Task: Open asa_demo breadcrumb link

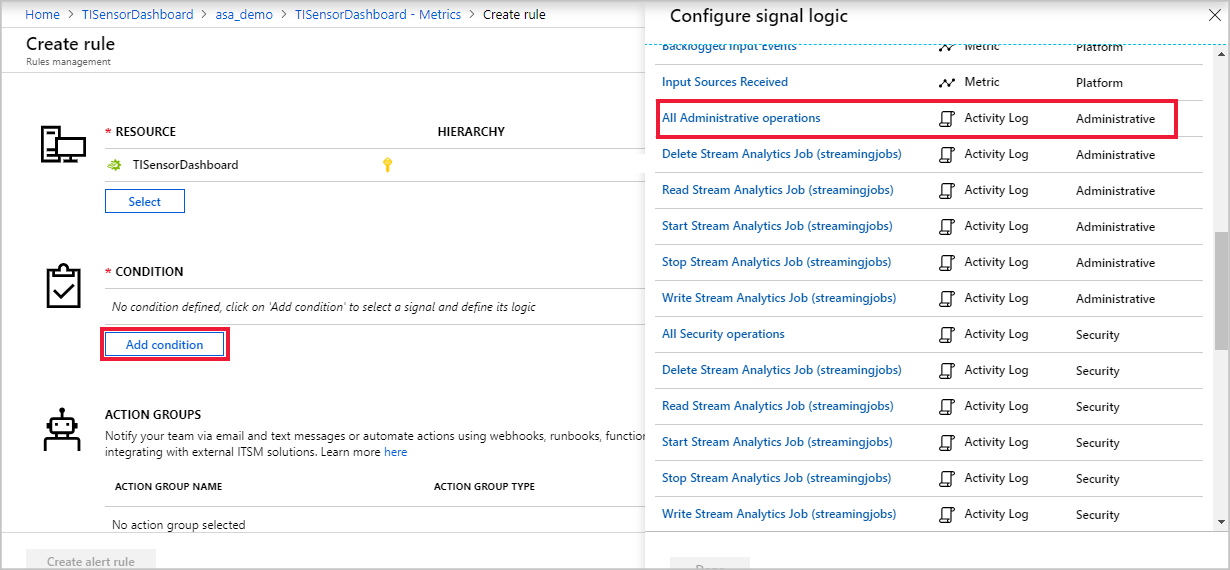Action: coord(245,15)
